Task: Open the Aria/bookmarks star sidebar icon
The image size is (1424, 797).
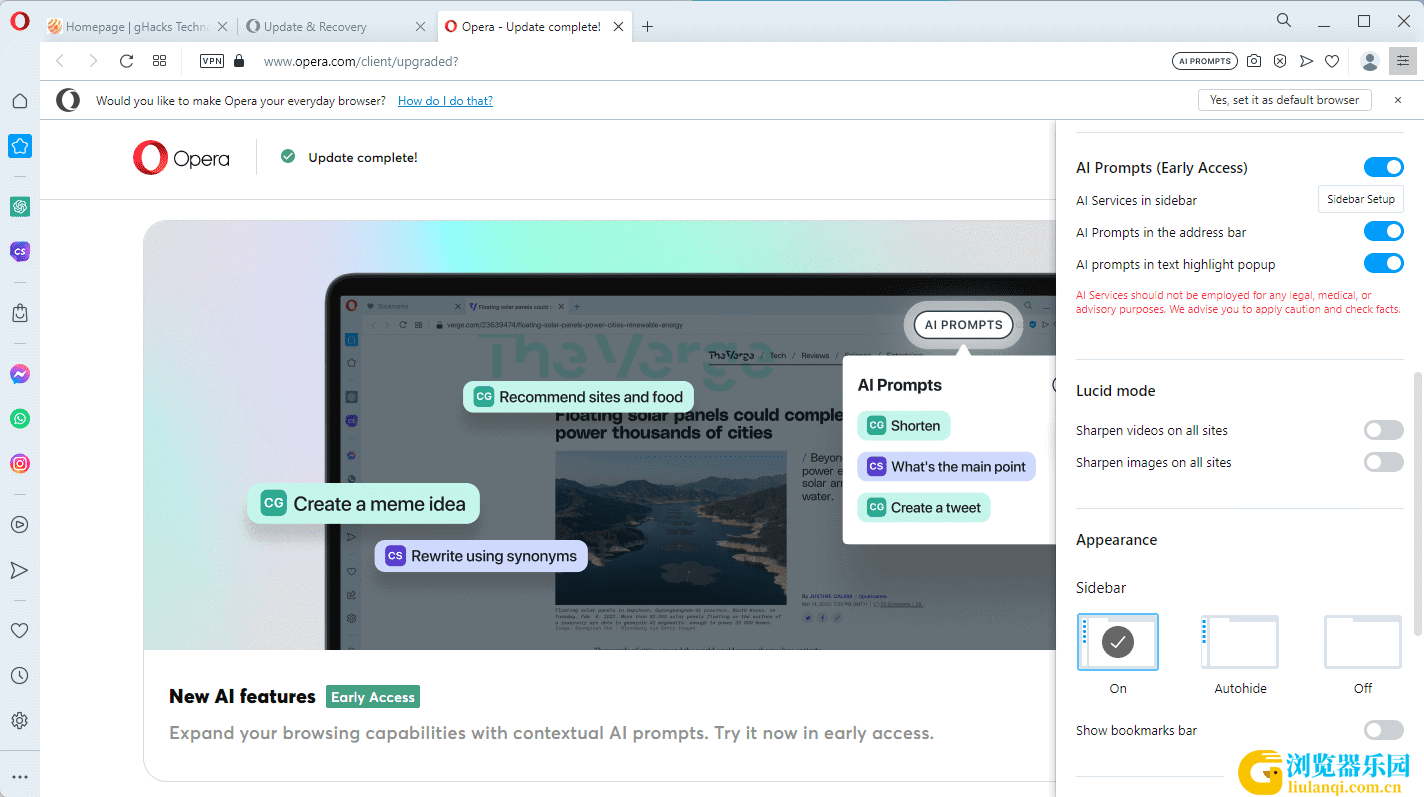Action: pos(20,146)
